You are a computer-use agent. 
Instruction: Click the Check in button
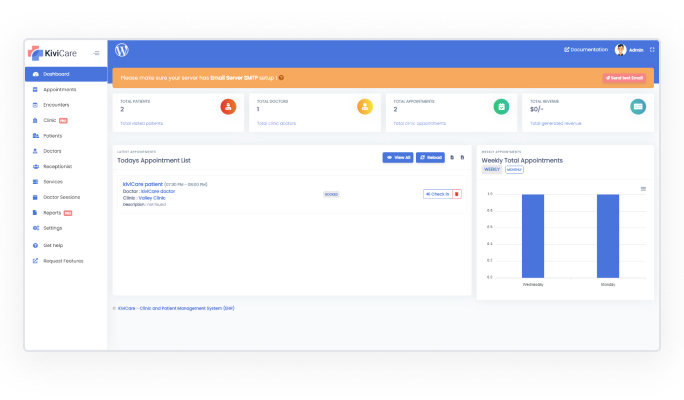(x=438, y=194)
